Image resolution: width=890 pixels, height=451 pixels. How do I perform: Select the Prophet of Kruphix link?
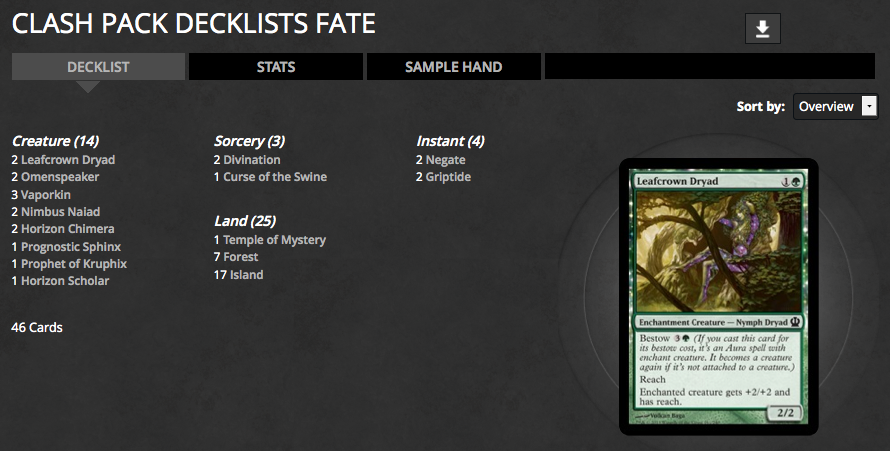(74, 264)
